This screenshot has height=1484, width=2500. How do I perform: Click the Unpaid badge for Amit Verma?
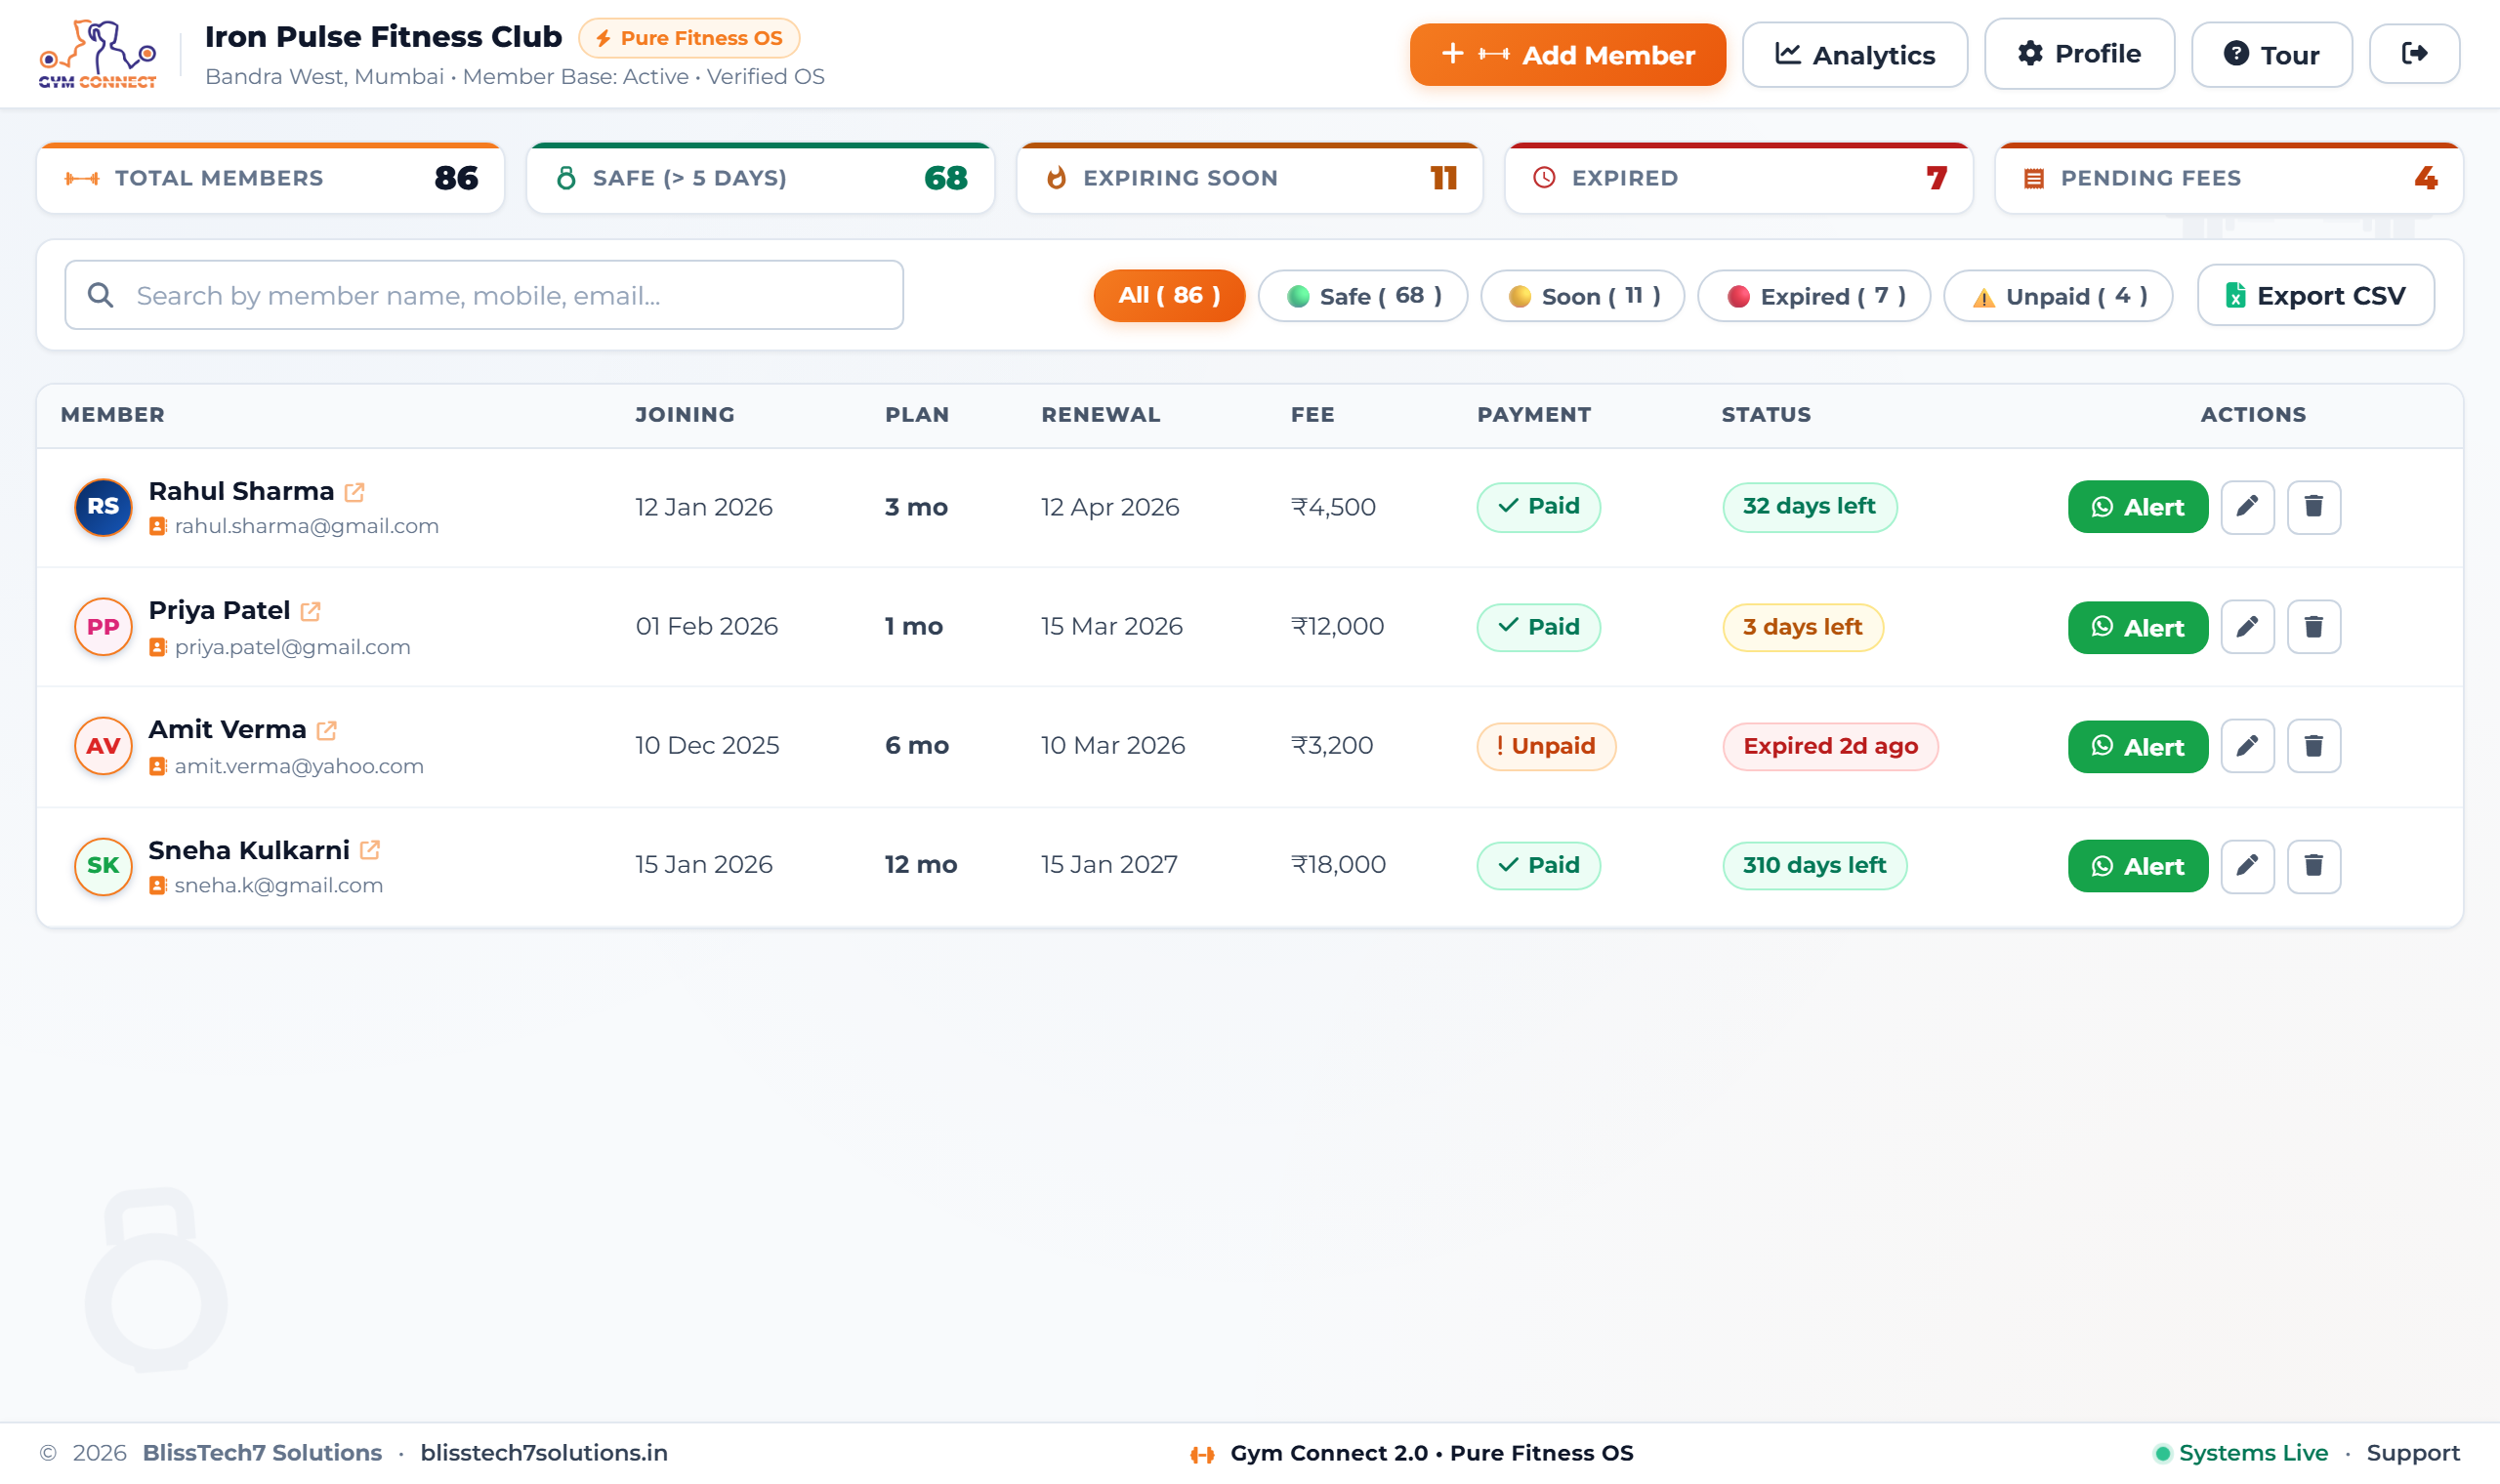1546,746
